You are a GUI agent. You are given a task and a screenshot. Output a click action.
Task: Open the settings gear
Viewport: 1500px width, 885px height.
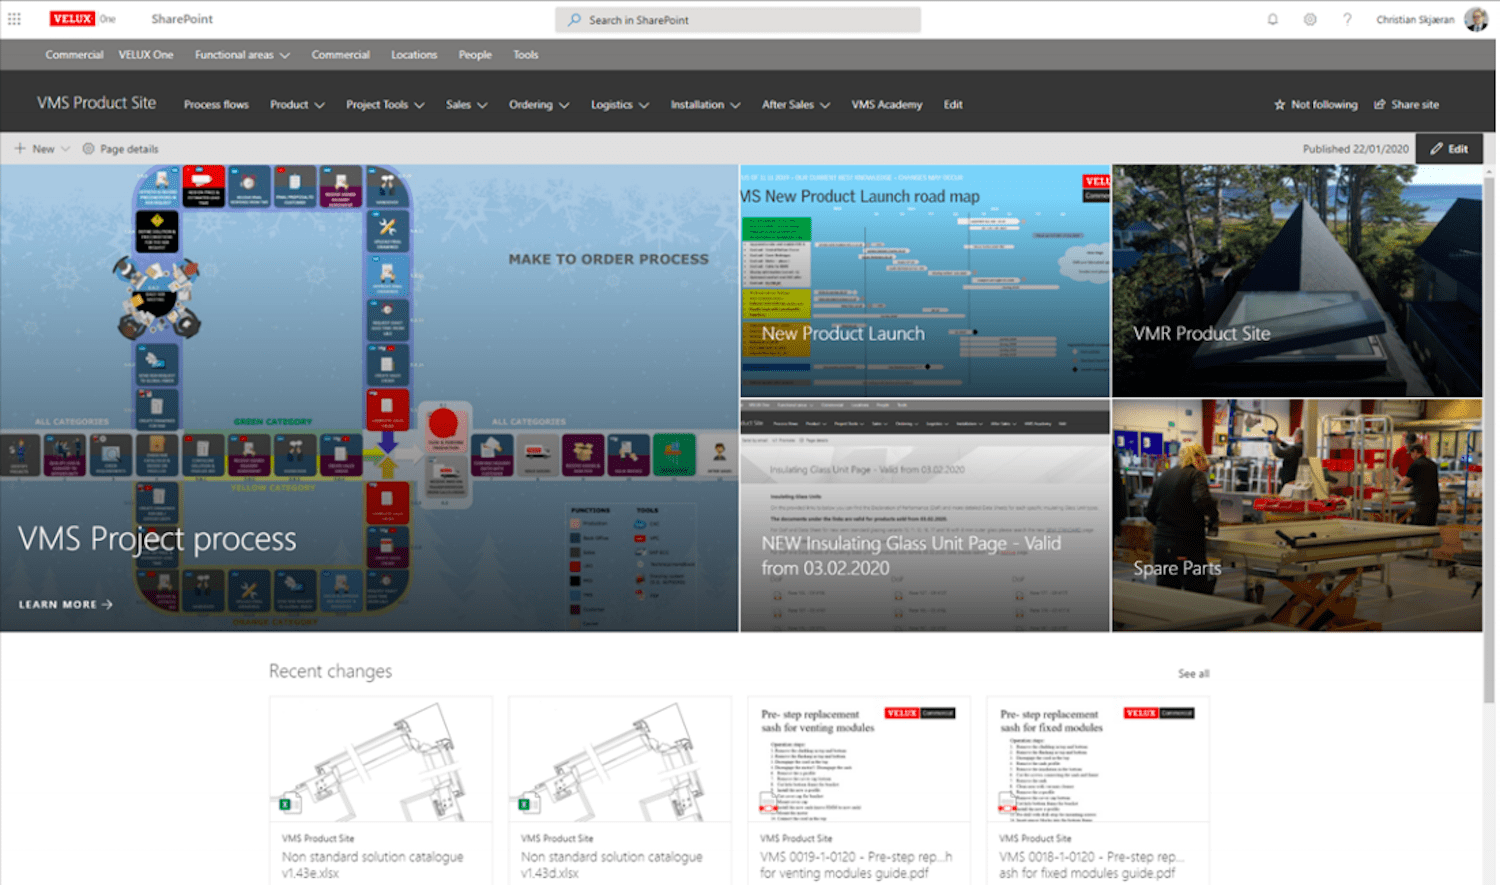coord(1310,19)
